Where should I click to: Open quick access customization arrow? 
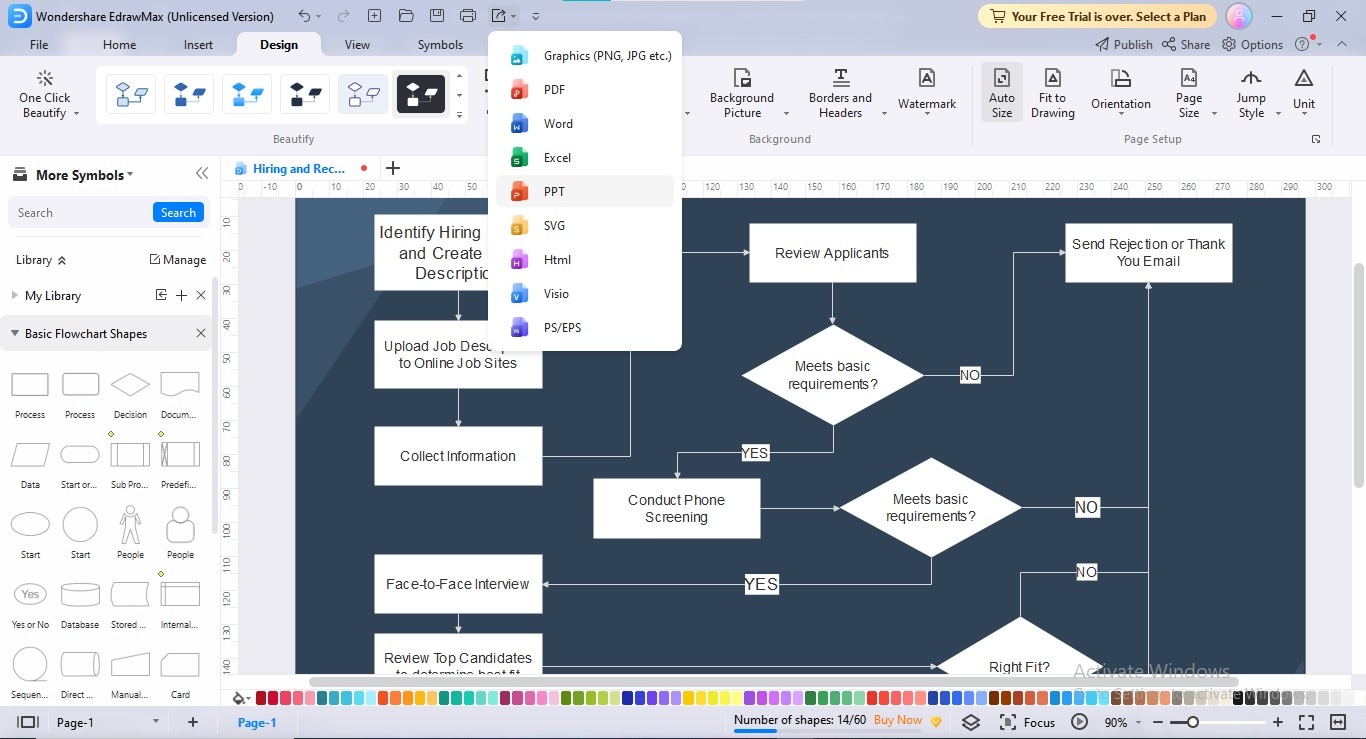(x=536, y=17)
